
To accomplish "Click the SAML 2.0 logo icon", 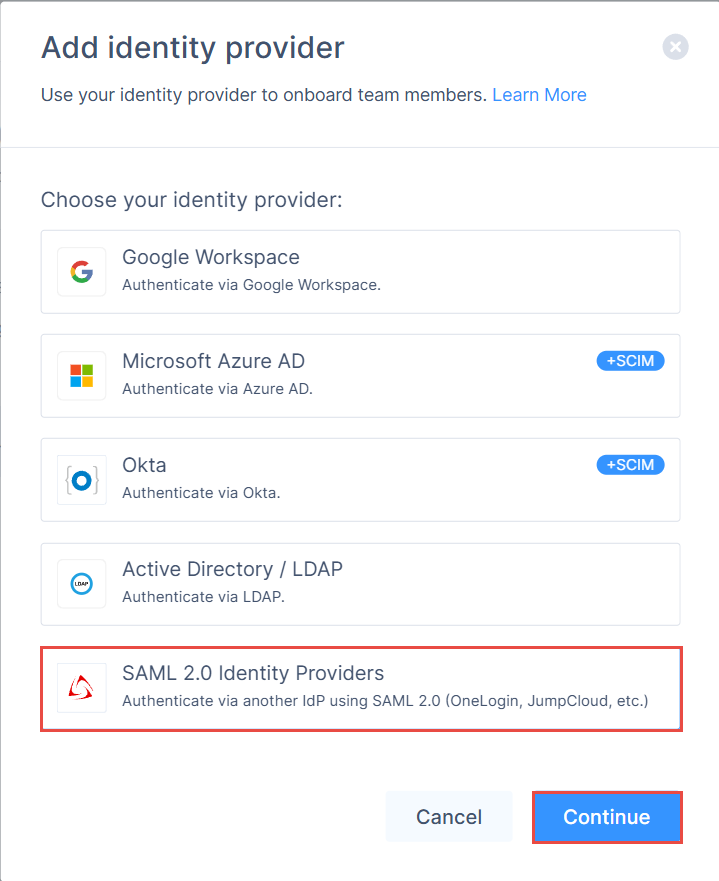I will coord(82,688).
